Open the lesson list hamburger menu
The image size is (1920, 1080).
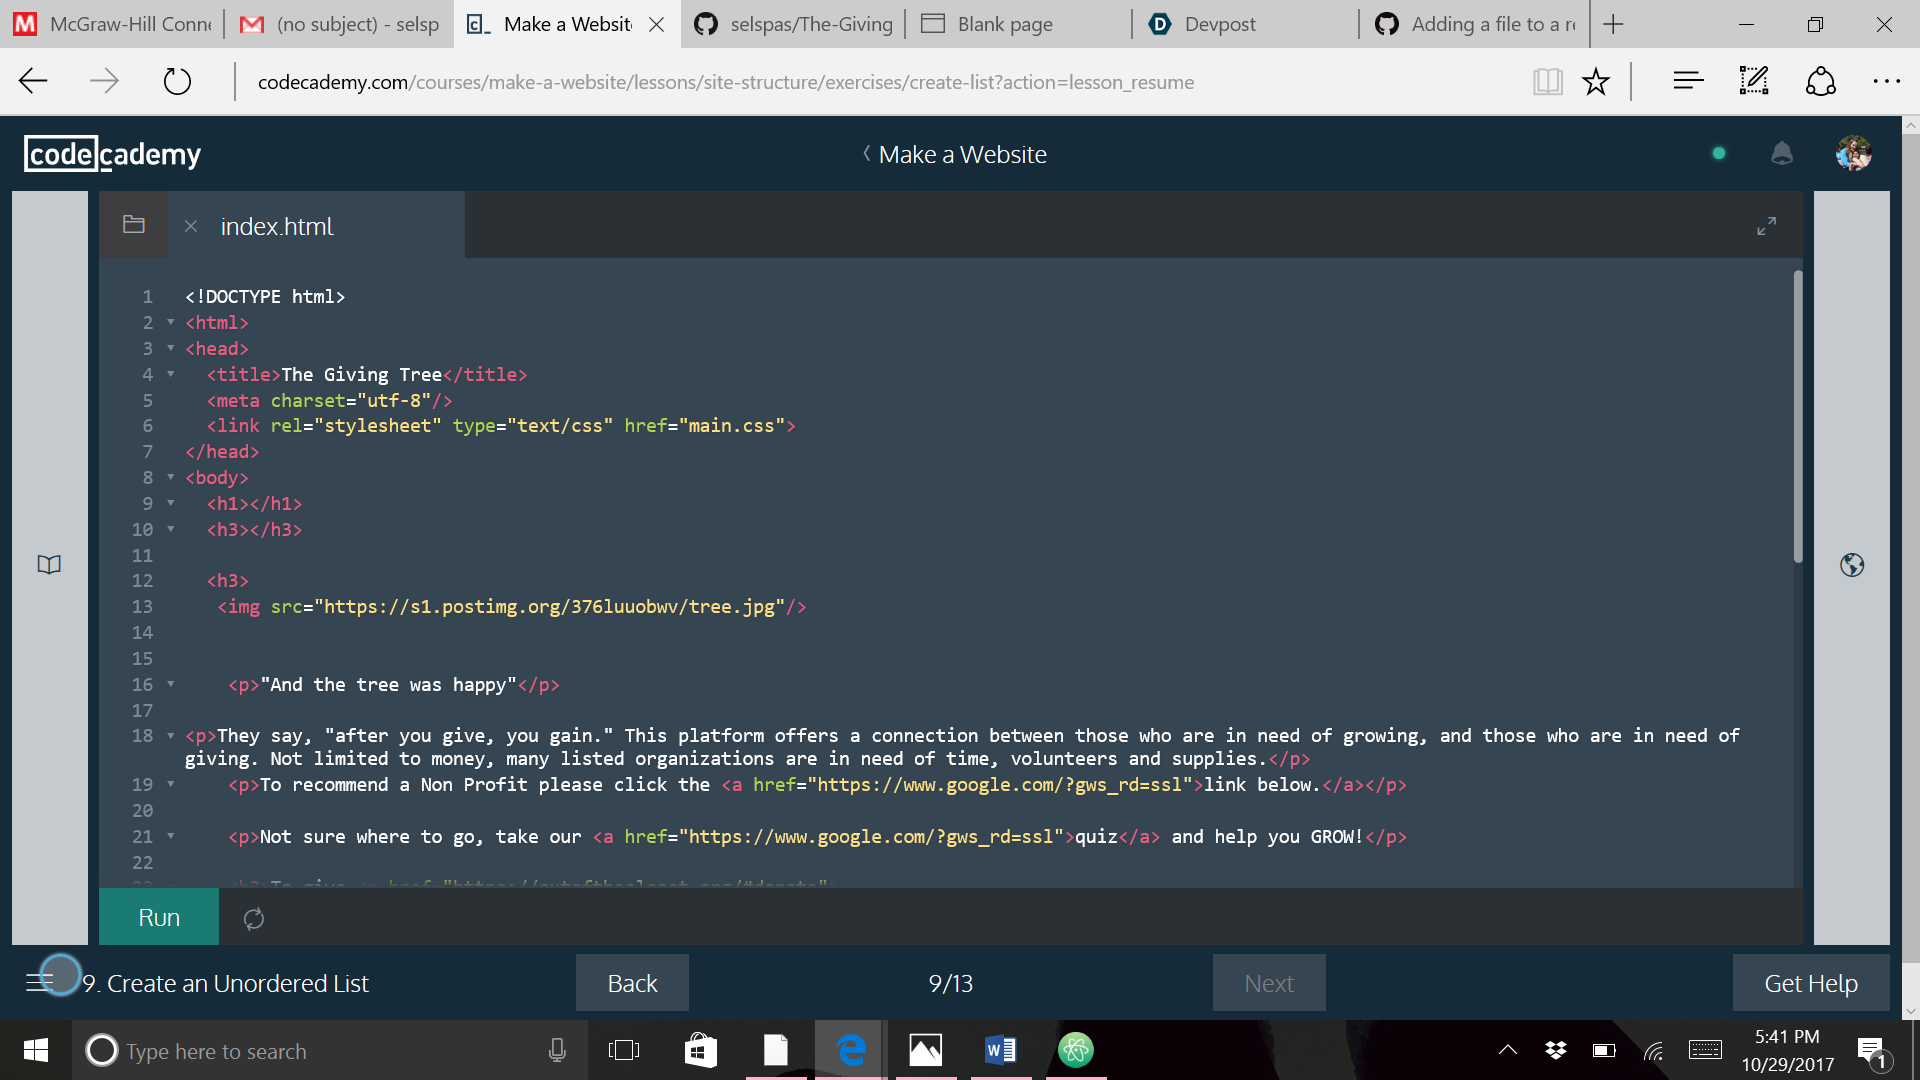coord(40,982)
